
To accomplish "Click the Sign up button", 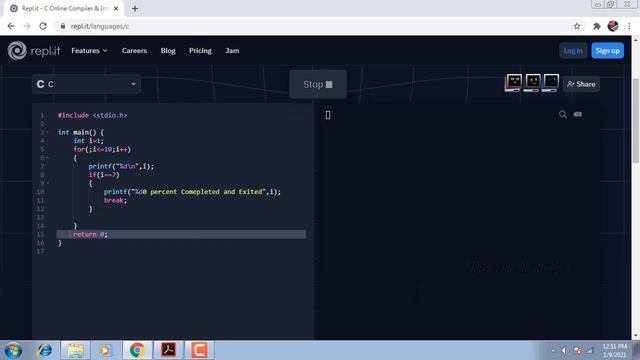I will [607, 51].
